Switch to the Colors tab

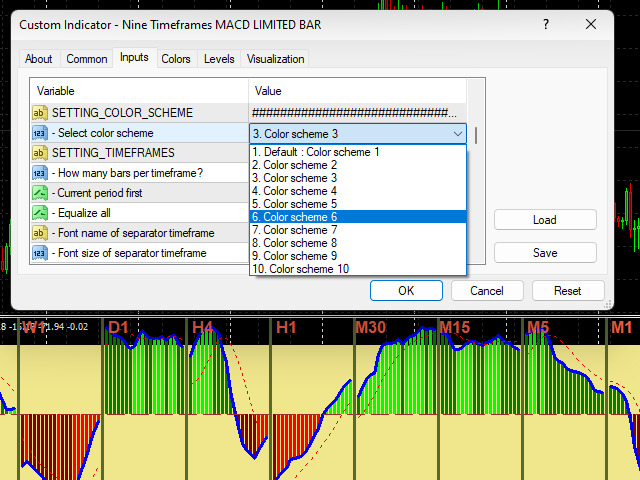tap(176, 59)
